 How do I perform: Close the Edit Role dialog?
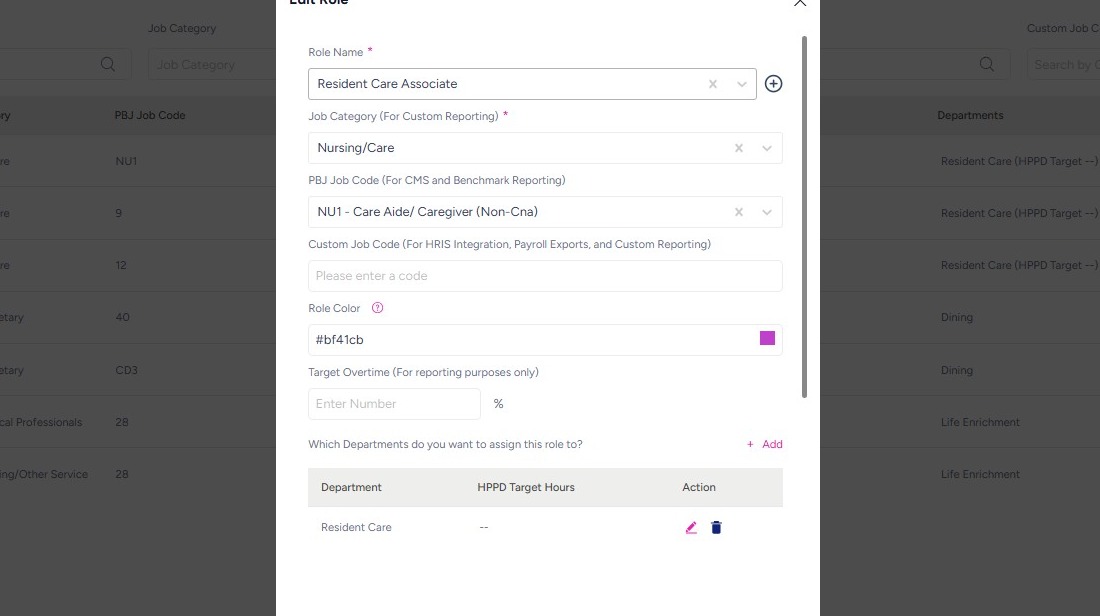pyautogui.click(x=799, y=3)
